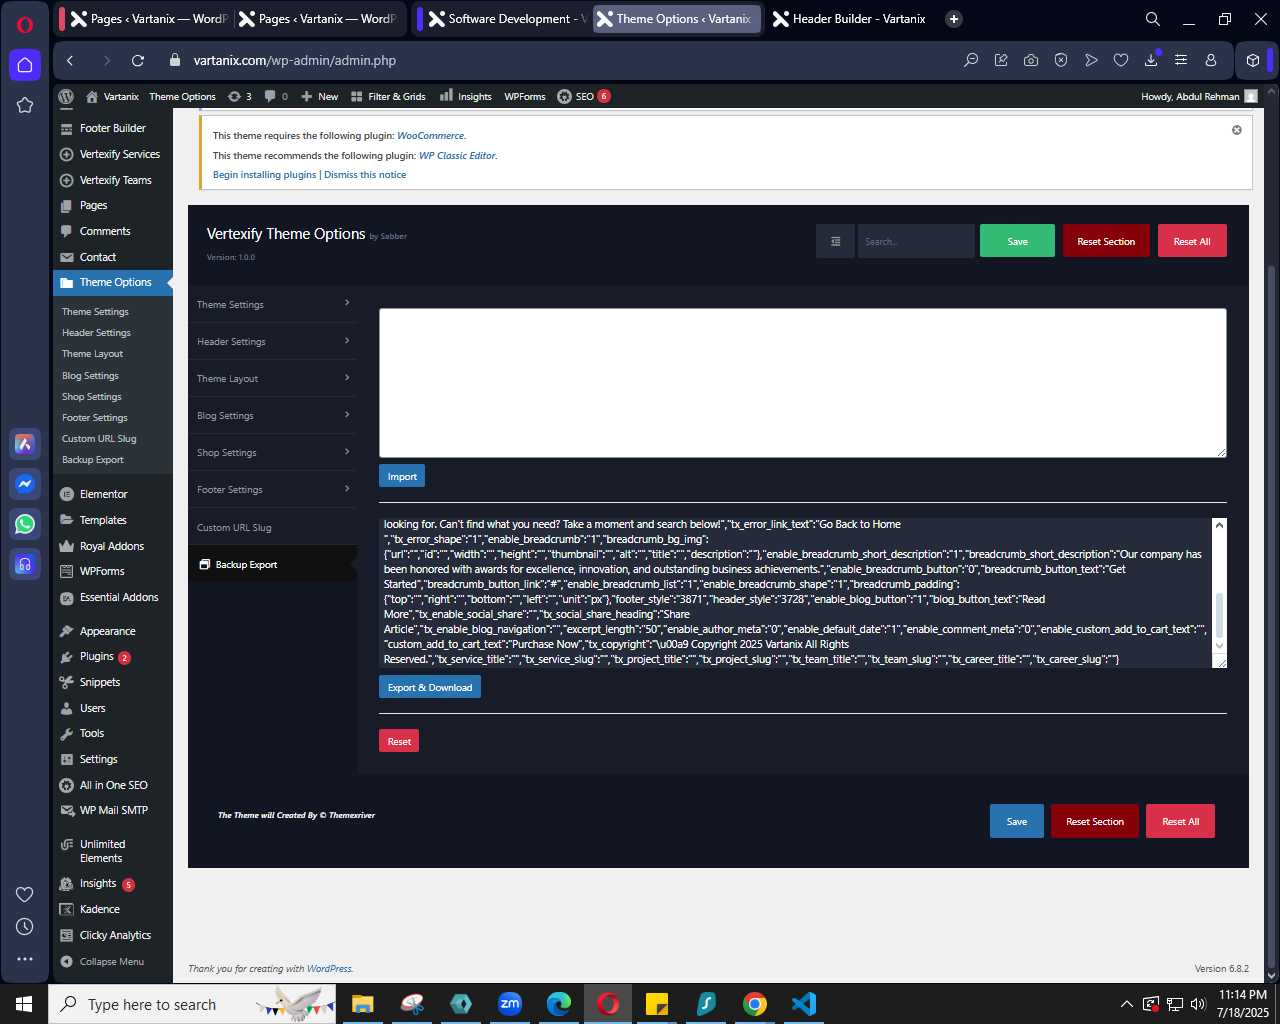Expand Shop Settings section
The image size is (1280, 1024).
click(272, 452)
